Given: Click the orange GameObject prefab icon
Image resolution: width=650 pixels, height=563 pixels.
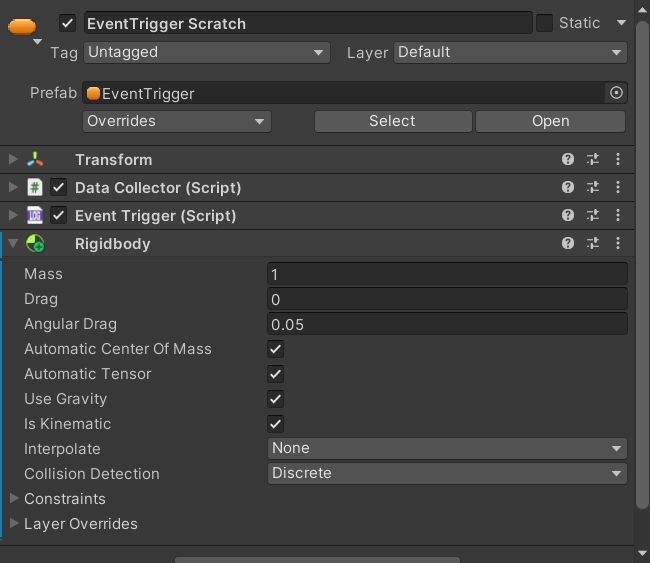Looking at the screenshot, I should [22, 26].
